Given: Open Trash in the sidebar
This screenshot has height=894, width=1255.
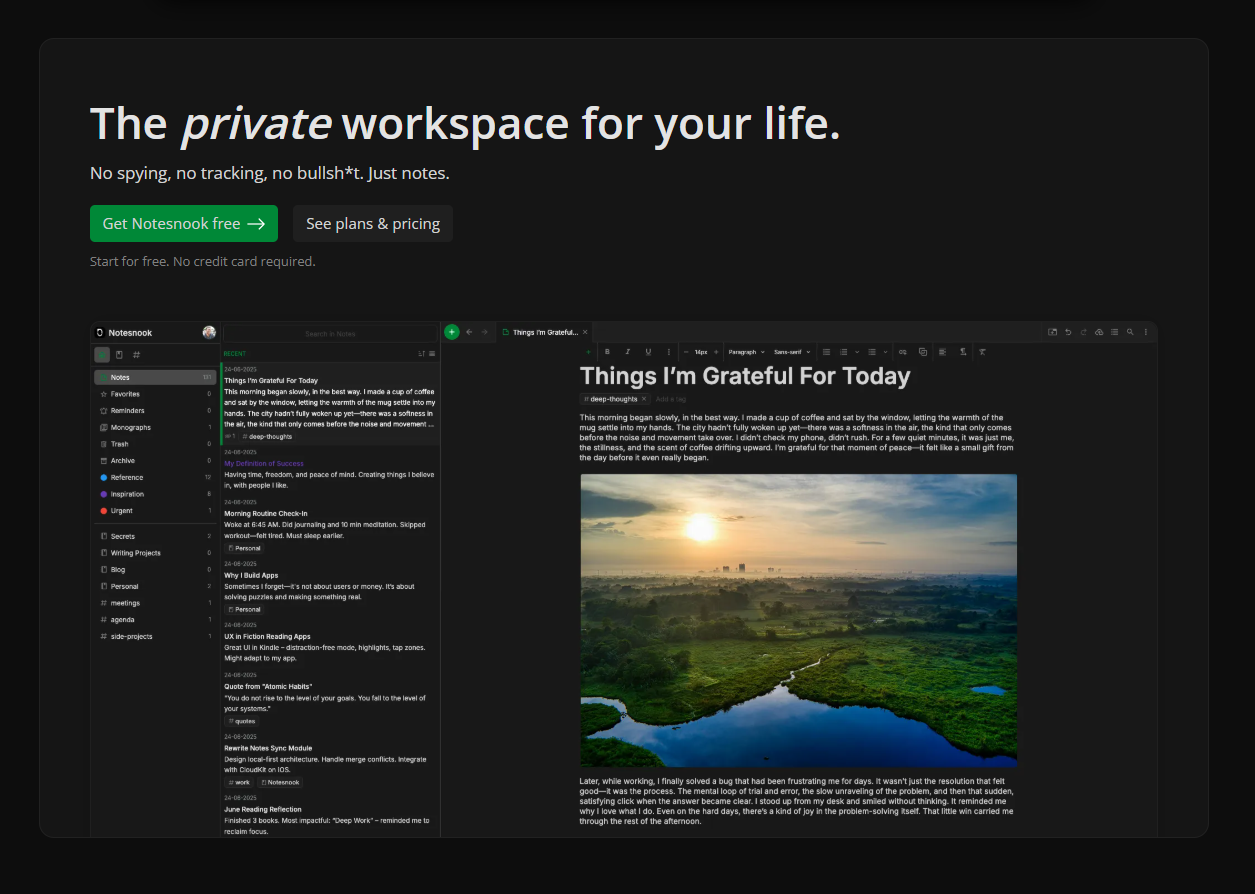Looking at the screenshot, I should (x=155, y=444).
